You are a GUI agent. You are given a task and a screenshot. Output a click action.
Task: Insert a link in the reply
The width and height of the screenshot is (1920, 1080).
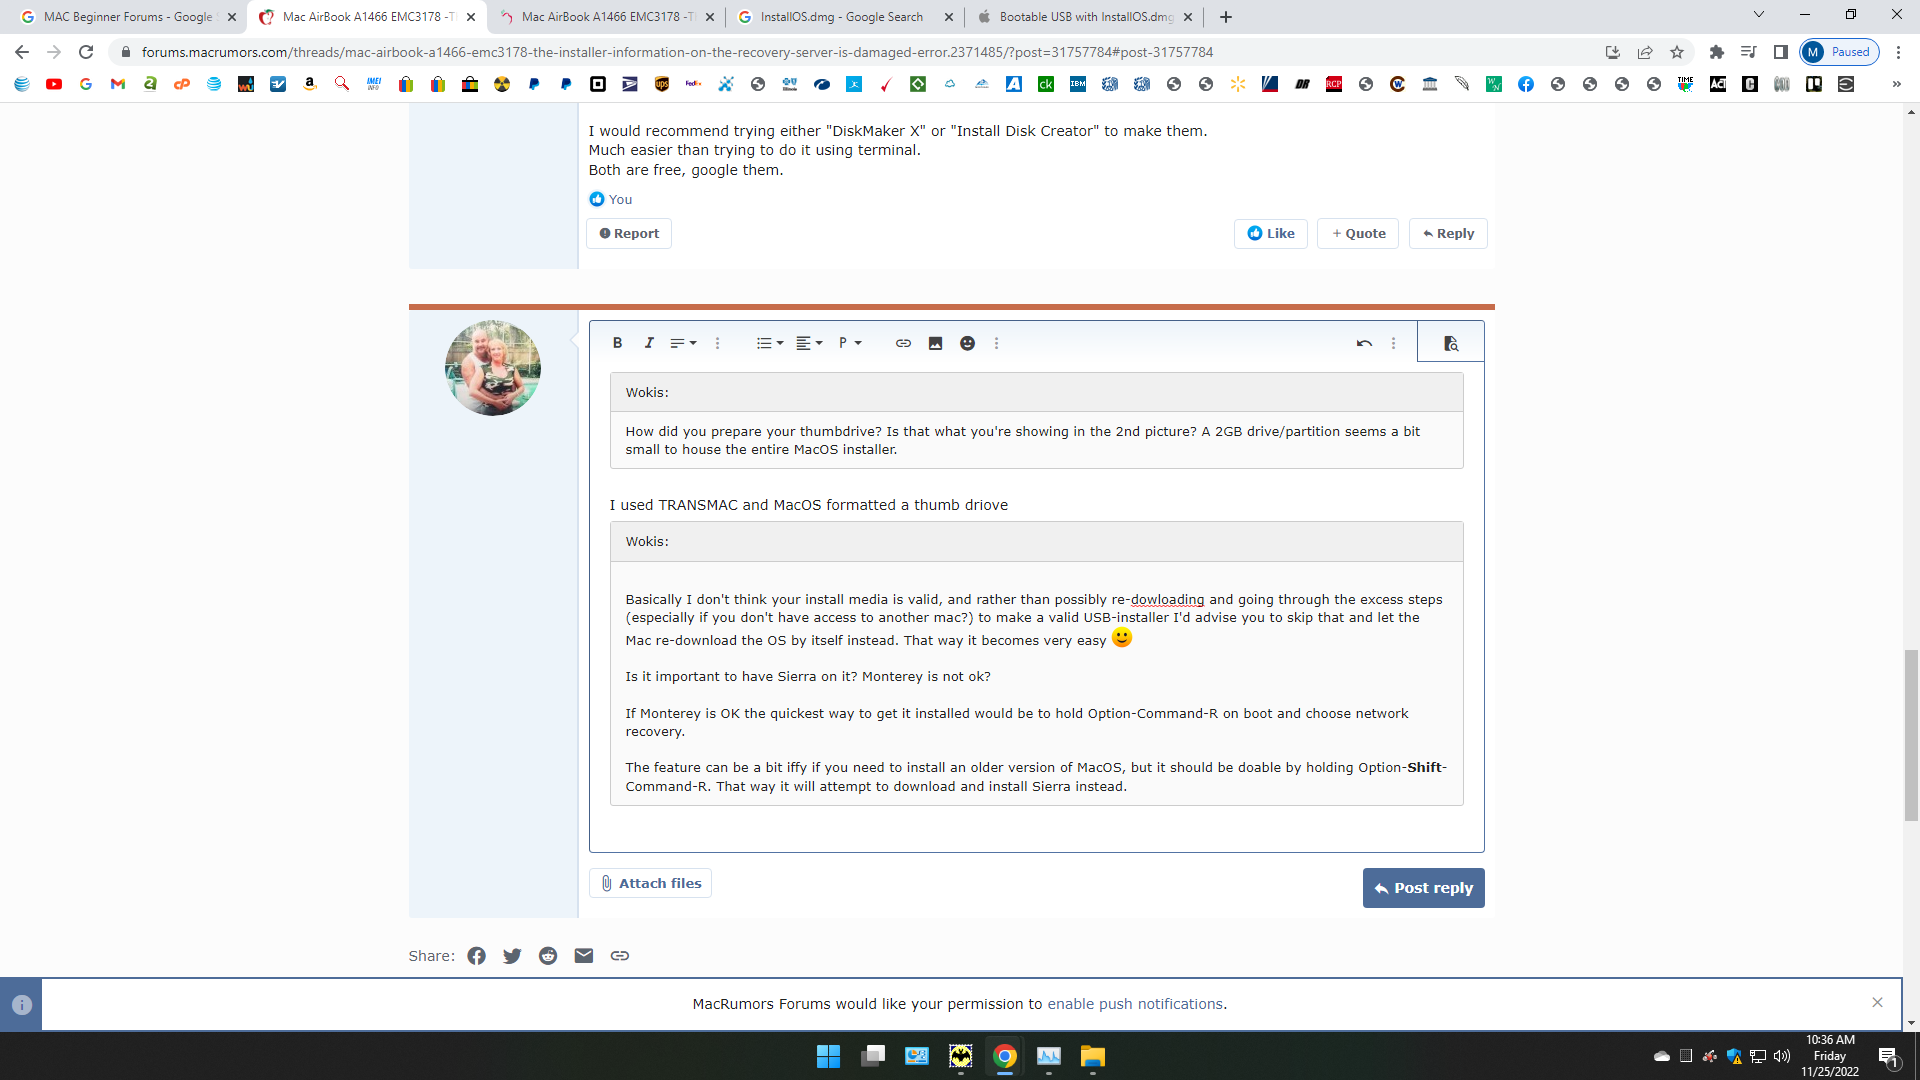point(903,343)
